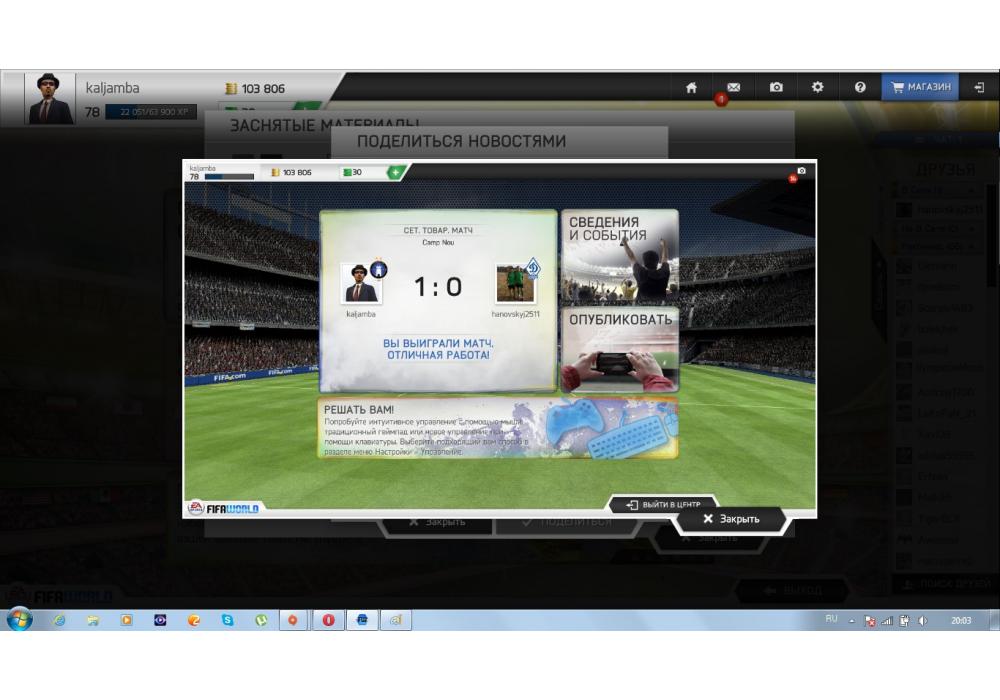1000x700 pixels.
Task: Open the МАГАЗИН store button
Action: 920,87
